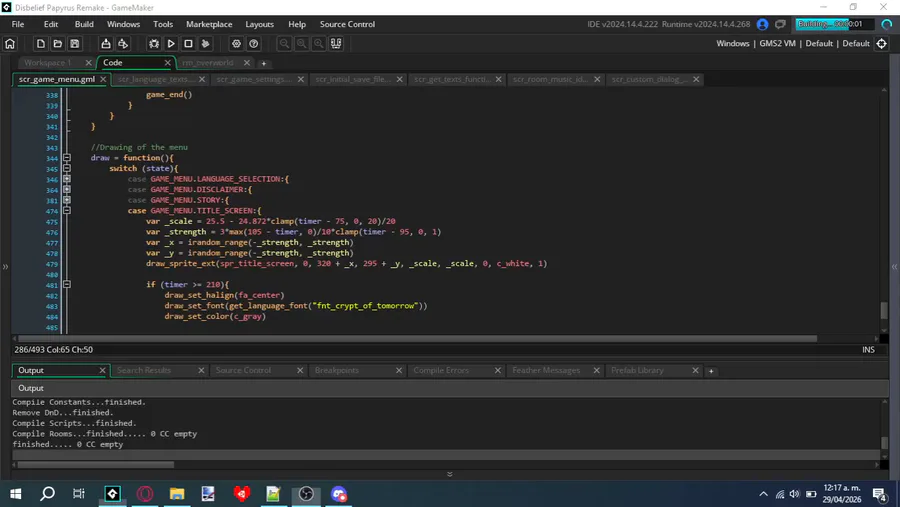The width and height of the screenshot is (900, 507).
Task: Open the Help question mark icon
Action: (x=254, y=44)
